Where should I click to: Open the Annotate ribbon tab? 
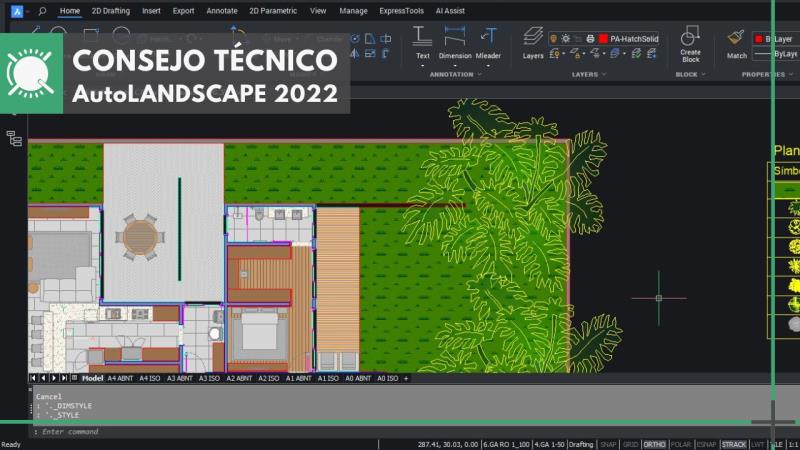222,11
